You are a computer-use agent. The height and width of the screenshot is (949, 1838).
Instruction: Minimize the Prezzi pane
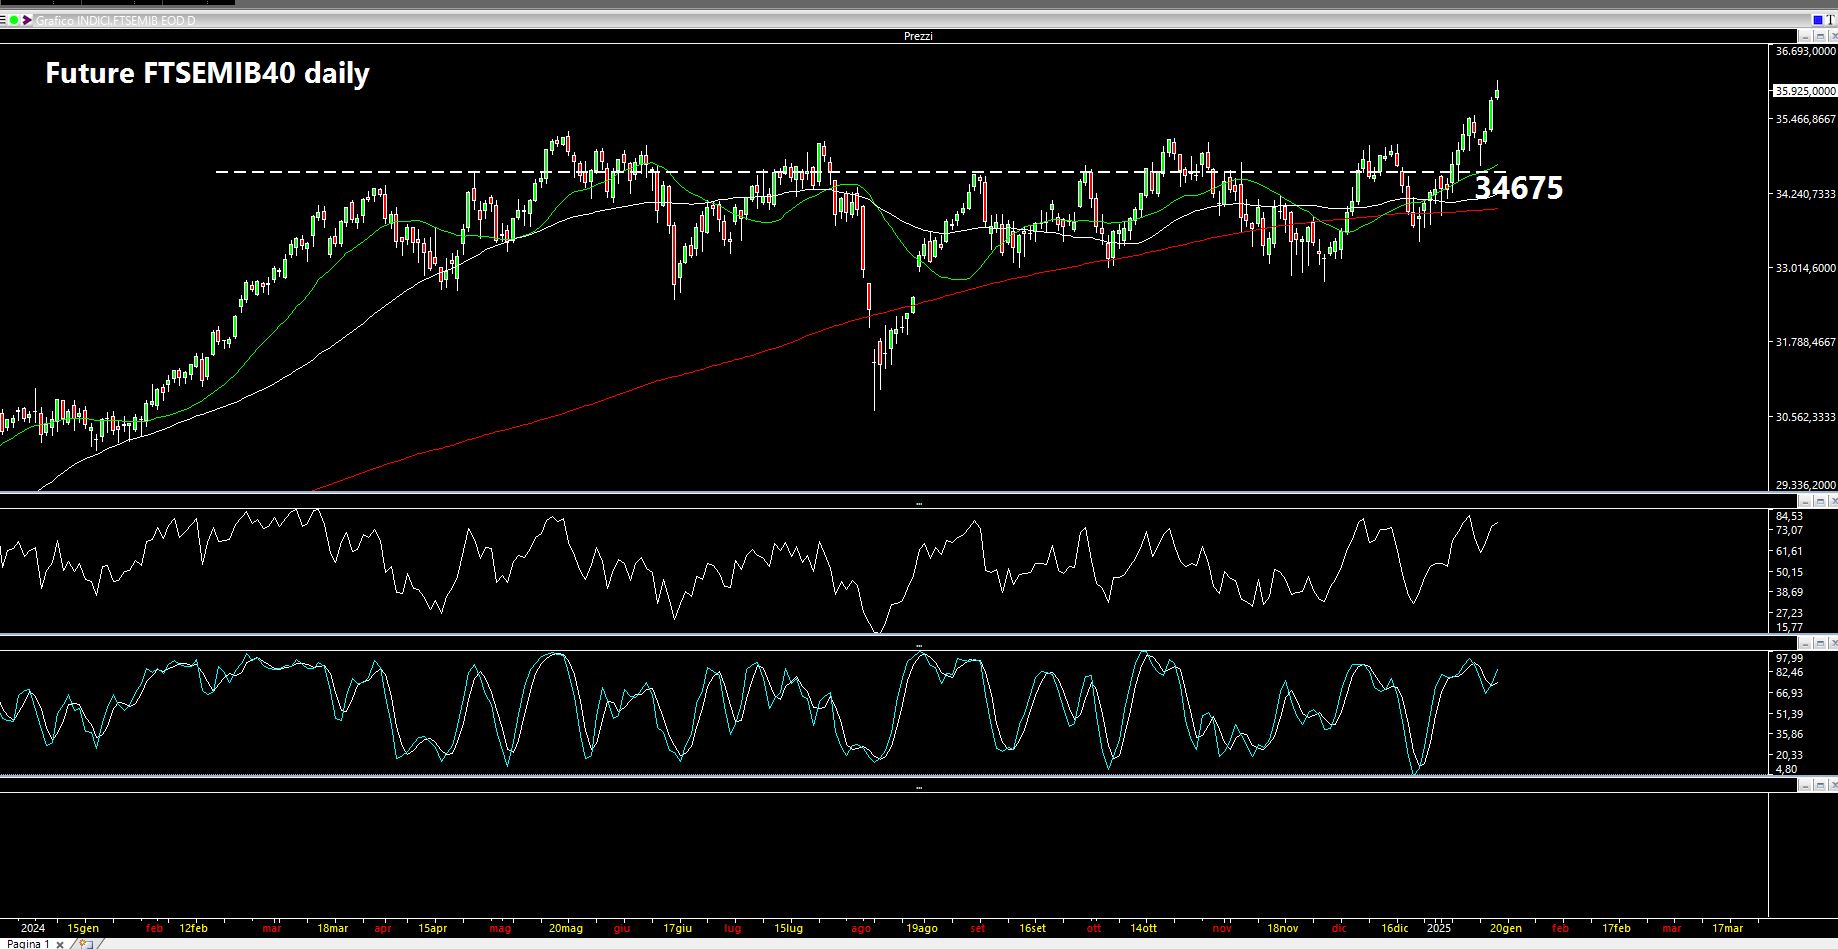(x=1806, y=36)
